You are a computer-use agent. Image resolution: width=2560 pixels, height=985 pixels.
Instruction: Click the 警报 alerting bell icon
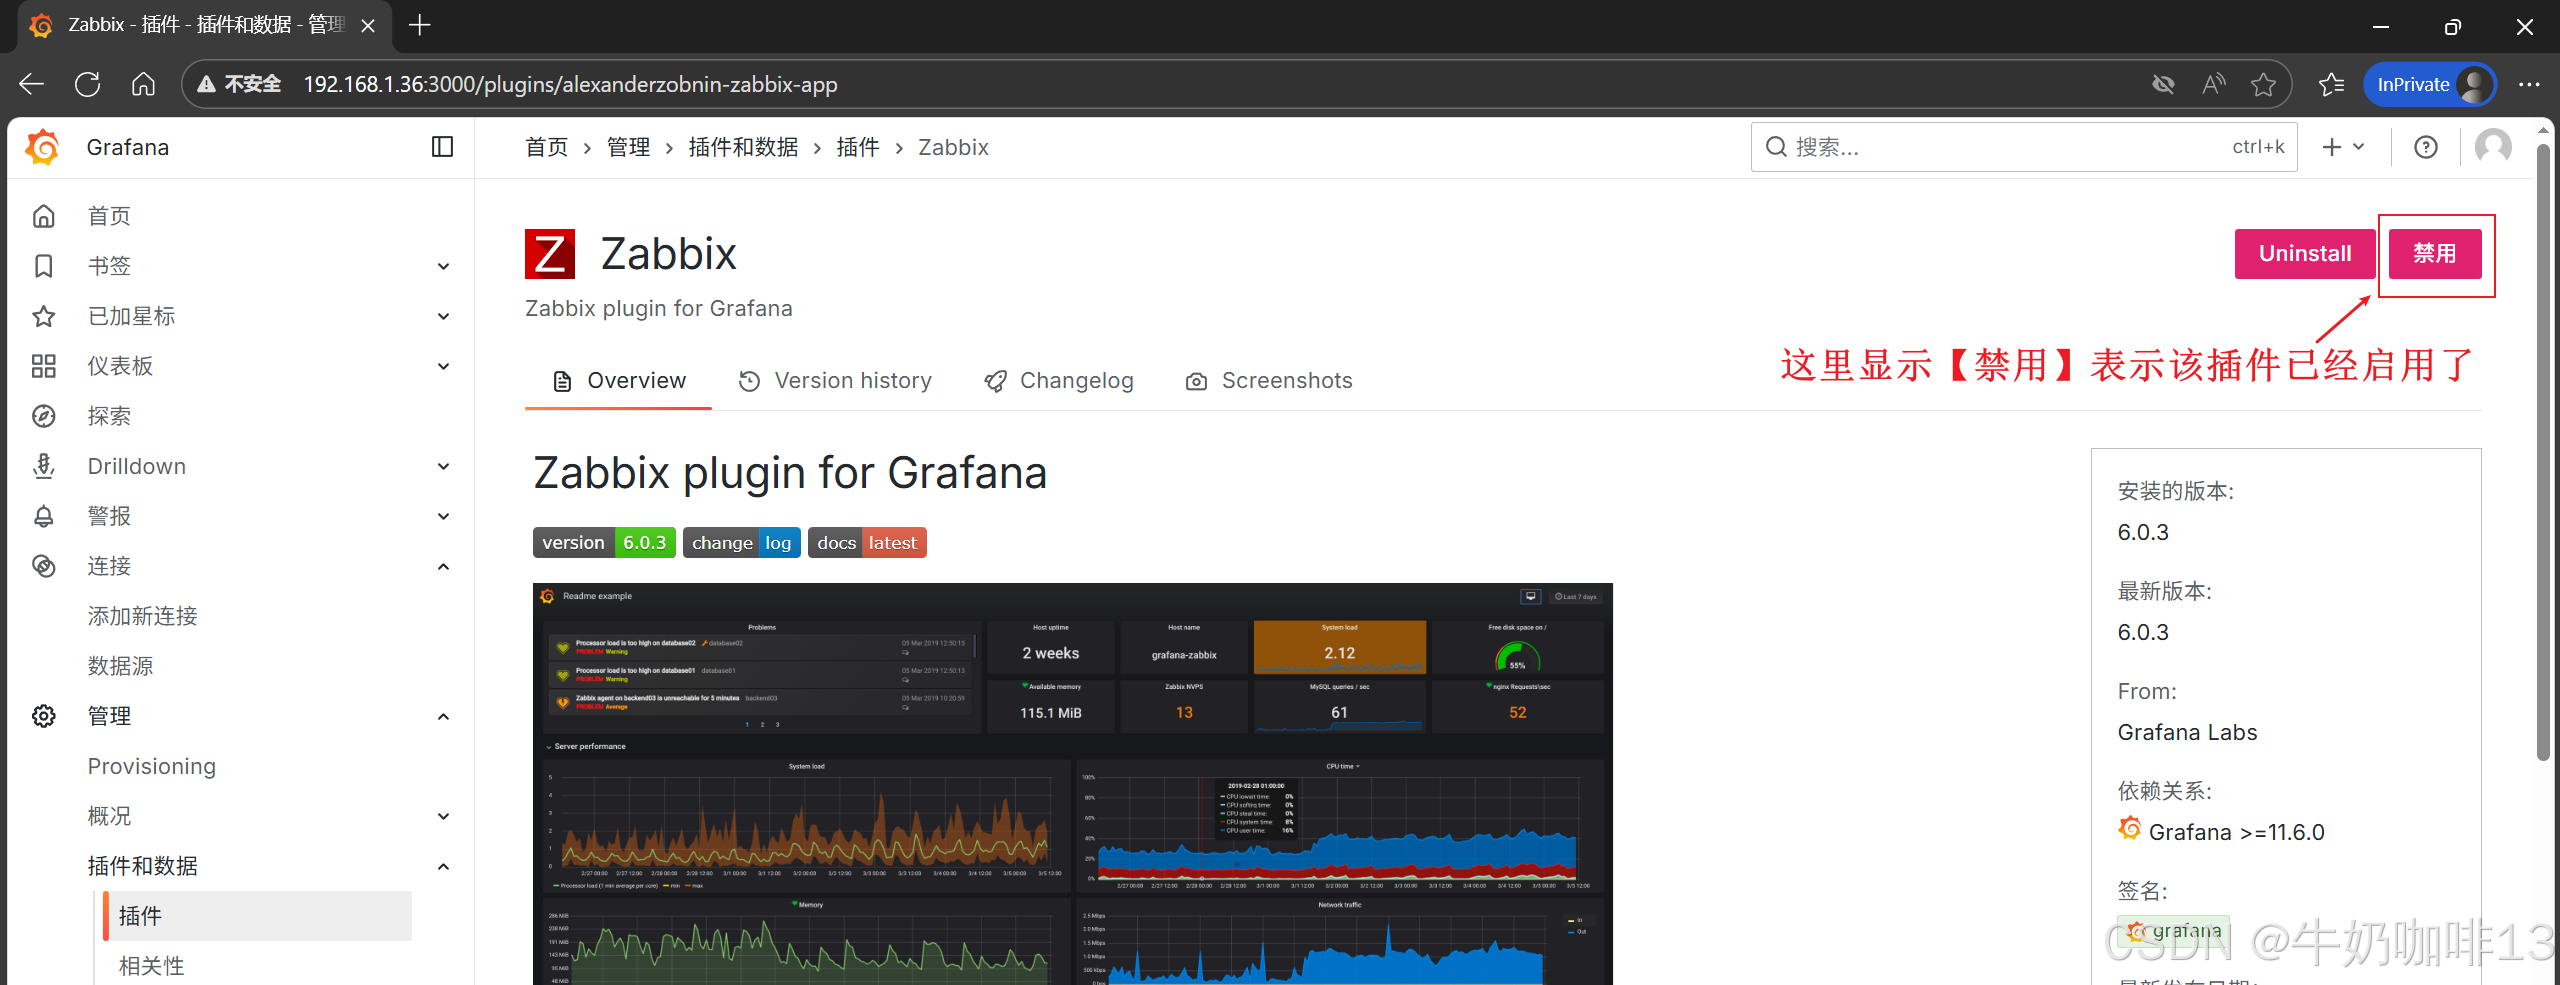tap(44, 516)
